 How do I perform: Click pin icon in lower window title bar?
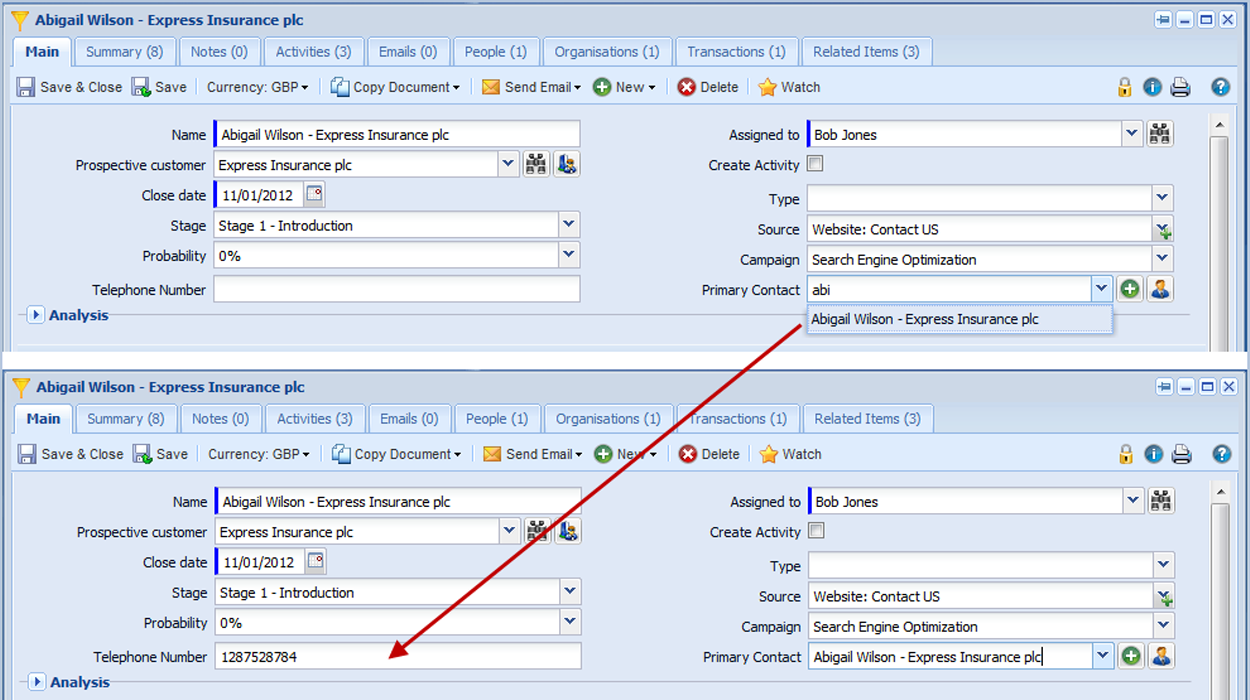[1164, 387]
